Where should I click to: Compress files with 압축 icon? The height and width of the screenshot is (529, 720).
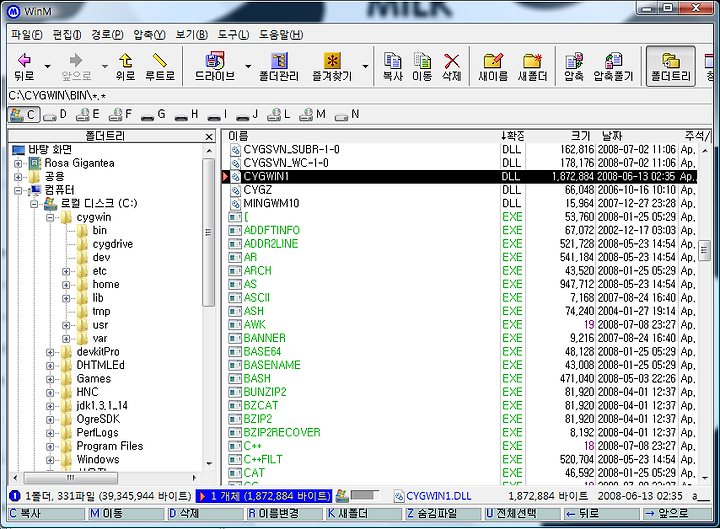[574, 67]
